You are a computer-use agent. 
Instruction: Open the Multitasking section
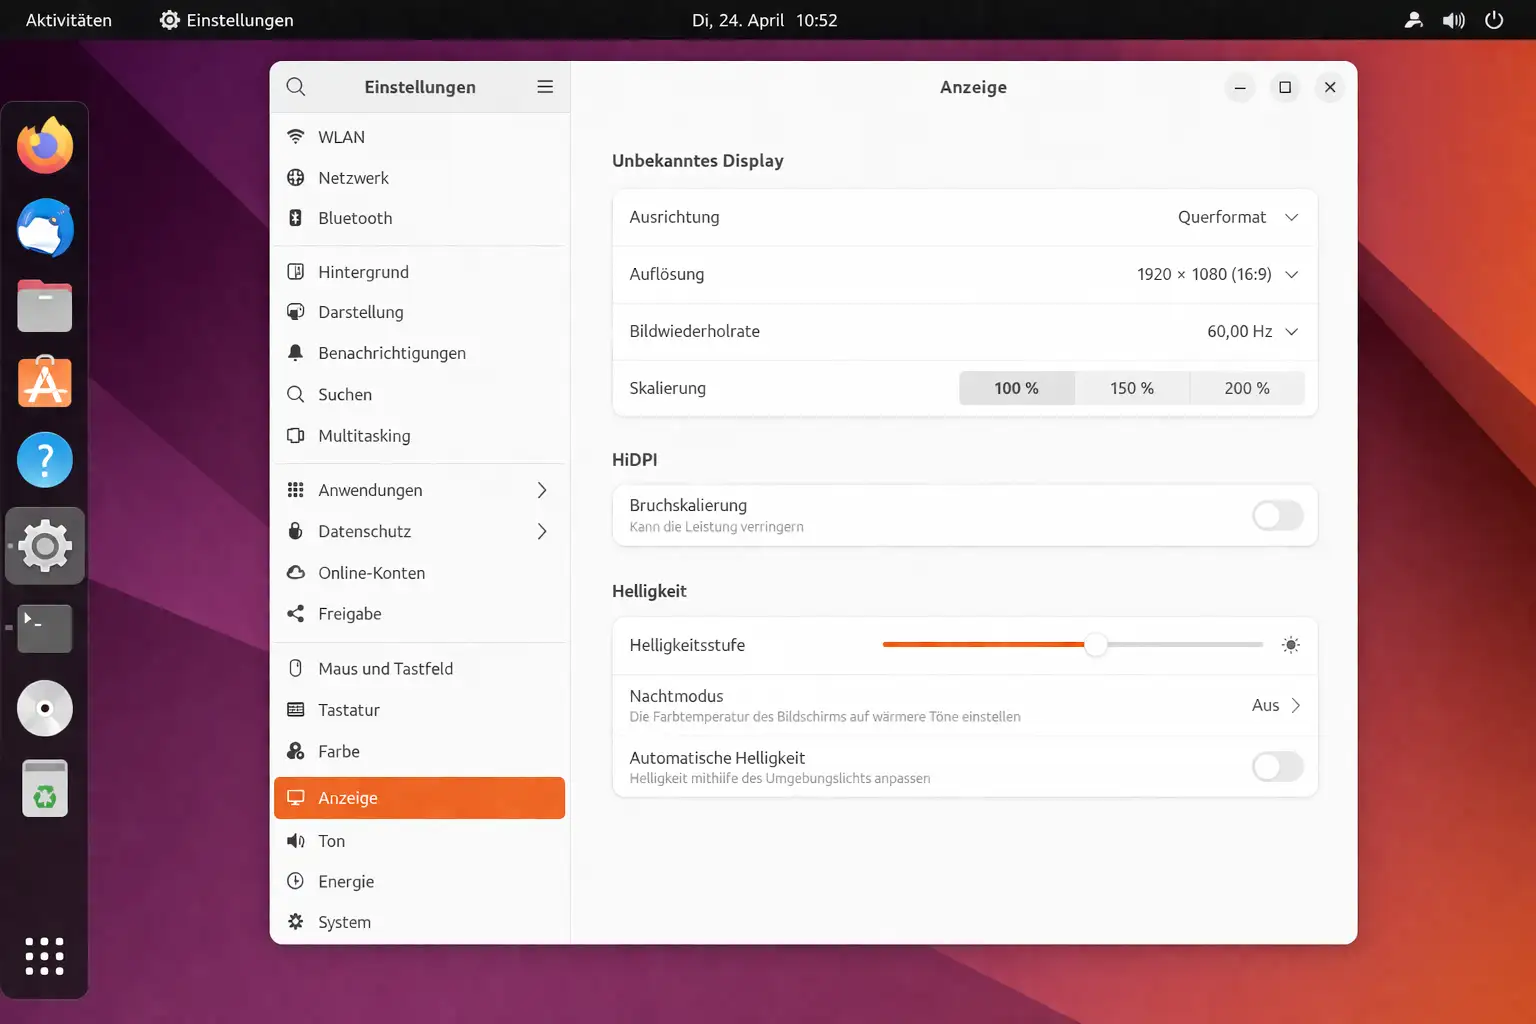point(364,436)
